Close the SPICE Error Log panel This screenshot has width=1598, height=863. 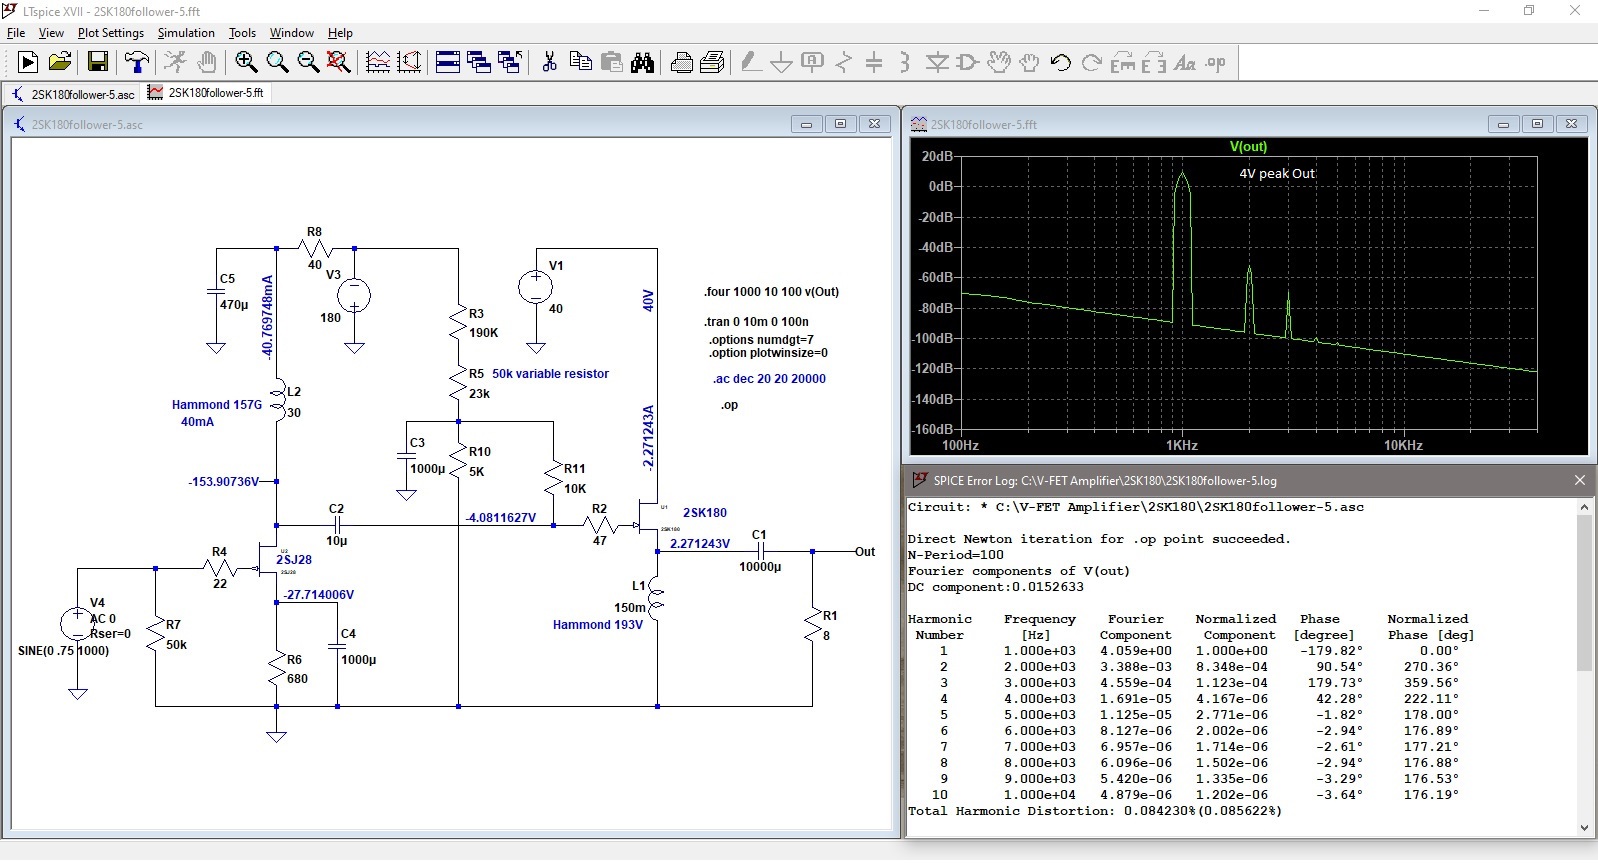pyautogui.click(x=1580, y=480)
